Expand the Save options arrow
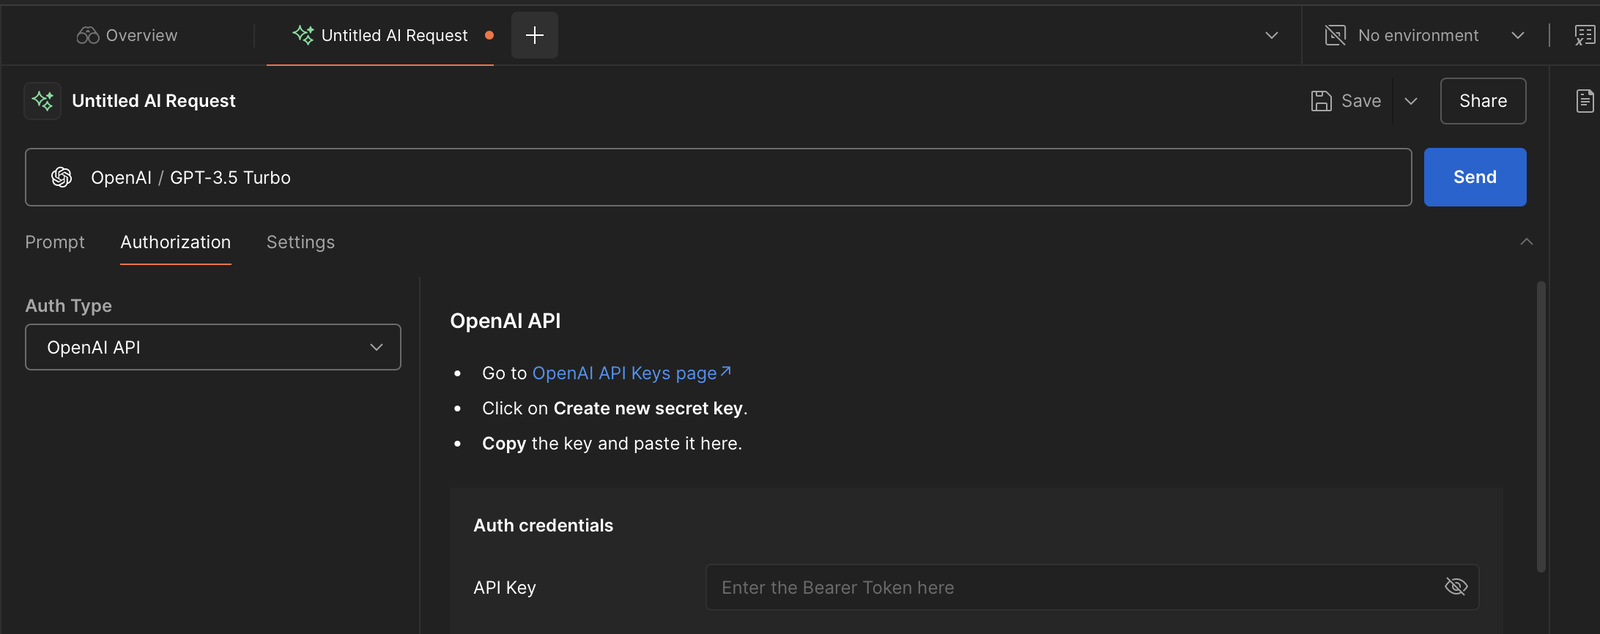This screenshot has height=634, width=1600. [x=1411, y=101]
